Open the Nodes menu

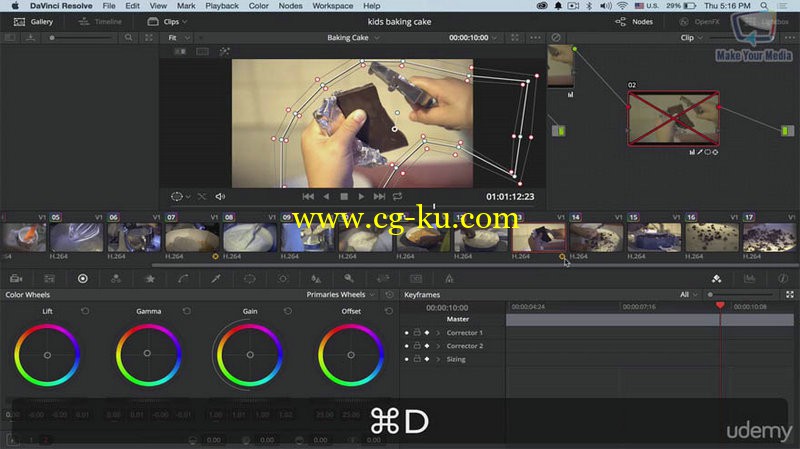[290, 6]
